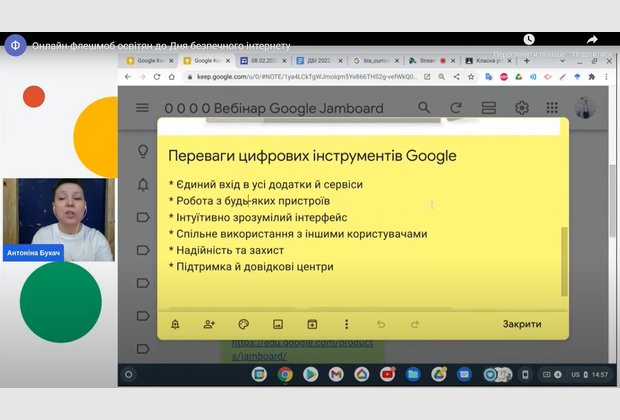Open the Keep main menu hamburger icon
This screenshot has width=620, height=420.
pos(142,108)
